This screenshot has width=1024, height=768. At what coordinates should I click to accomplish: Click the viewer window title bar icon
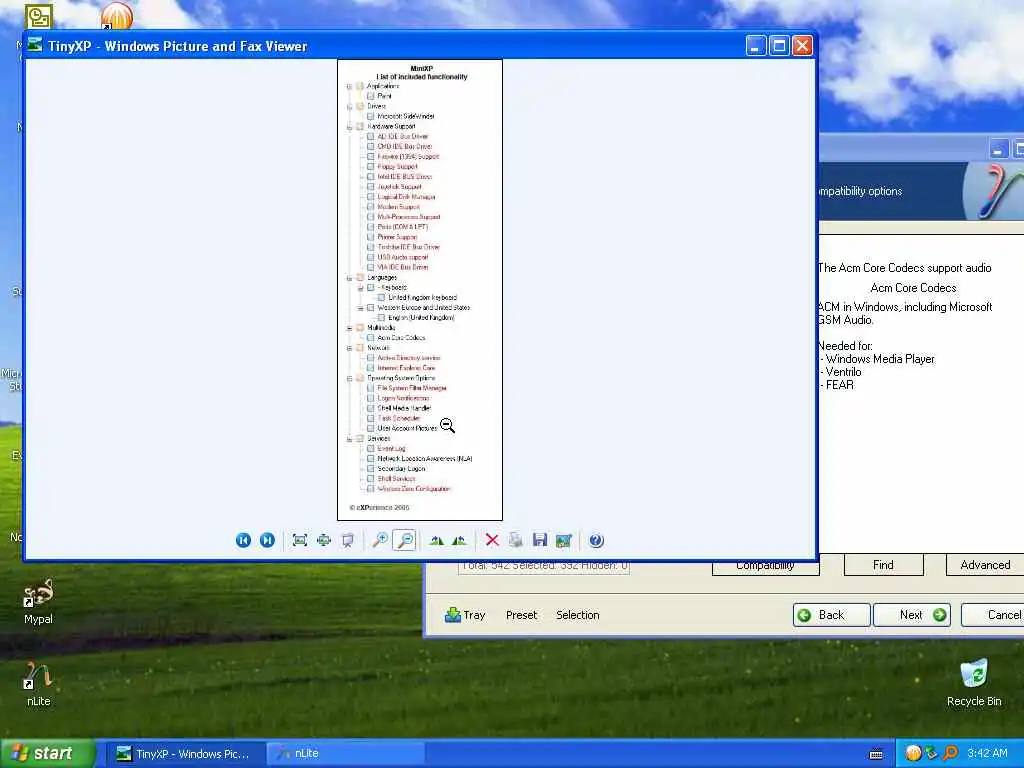point(35,45)
